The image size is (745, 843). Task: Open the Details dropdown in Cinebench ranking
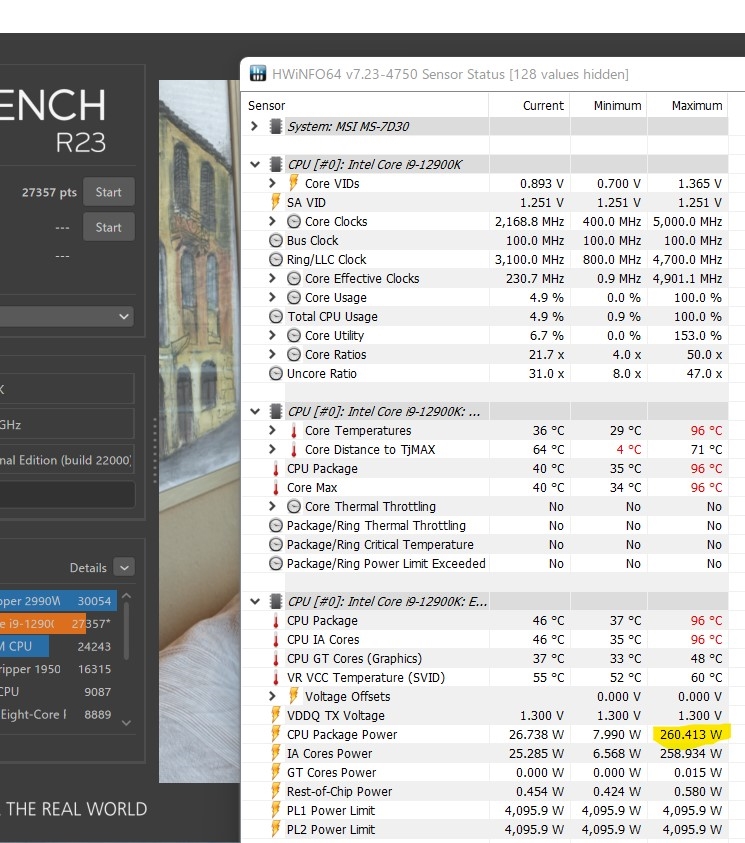click(x=124, y=568)
